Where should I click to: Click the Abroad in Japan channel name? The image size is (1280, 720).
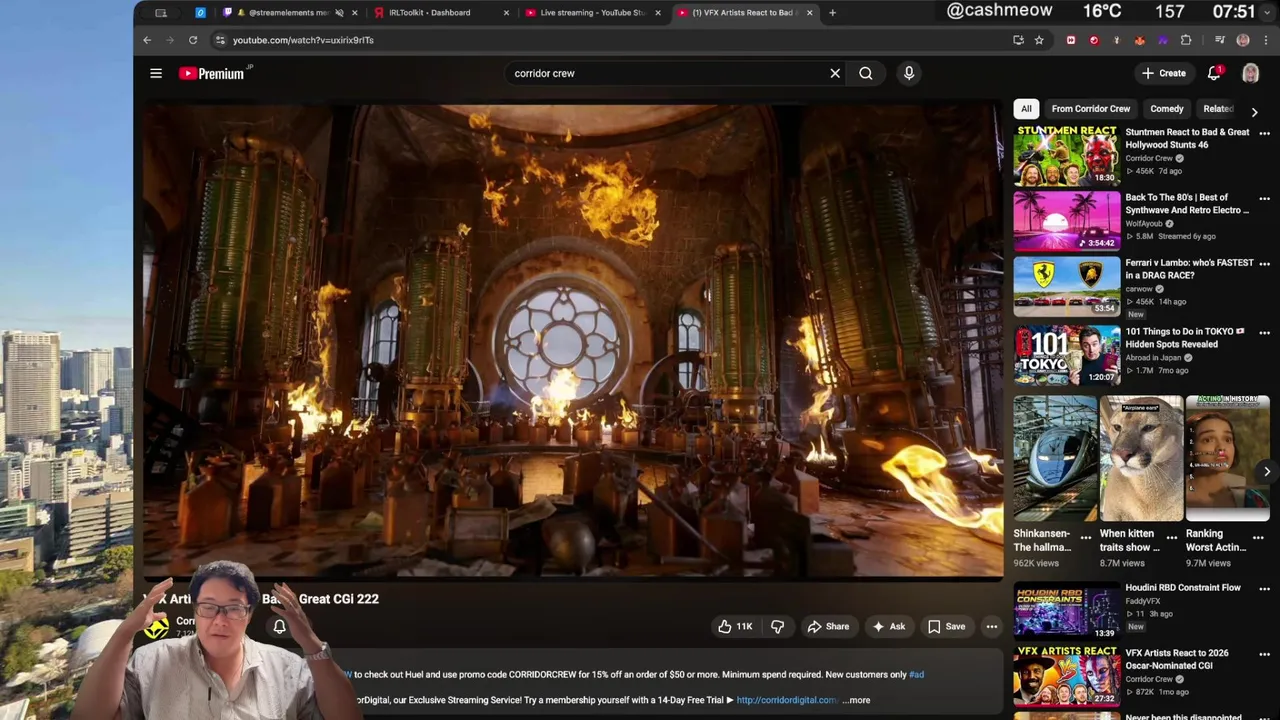point(1154,358)
